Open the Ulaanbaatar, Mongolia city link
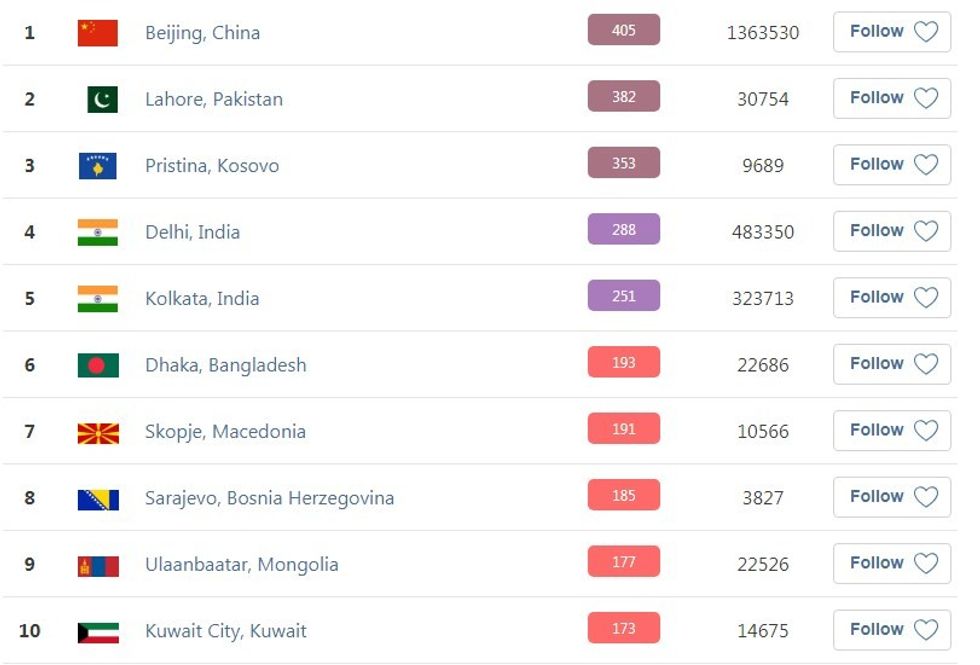Screen dimensions: 980x665 pos(242,565)
